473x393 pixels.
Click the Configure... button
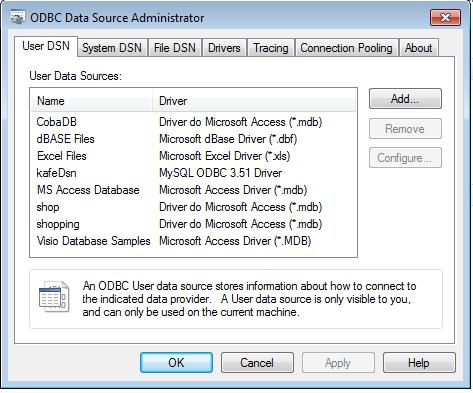click(405, 158)
